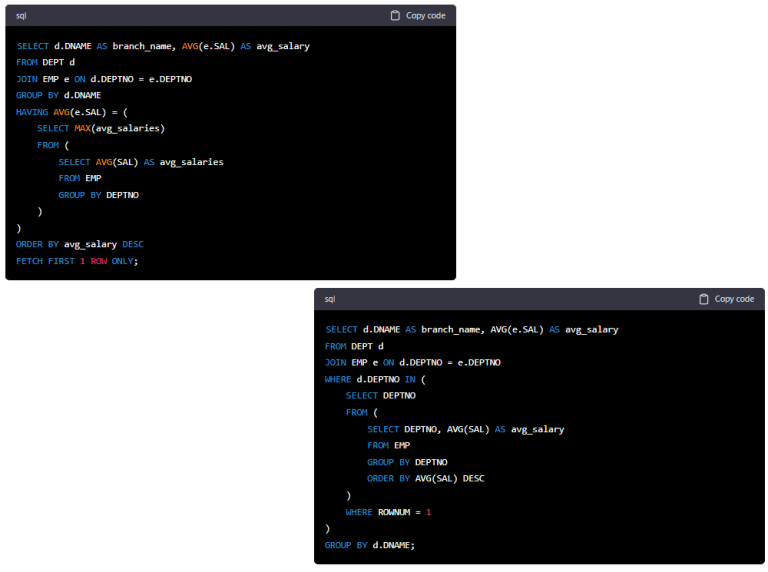Click 'JOIN EMP e ON' line in second block
This screenshot has height=572, width=768.
point(412,362)
